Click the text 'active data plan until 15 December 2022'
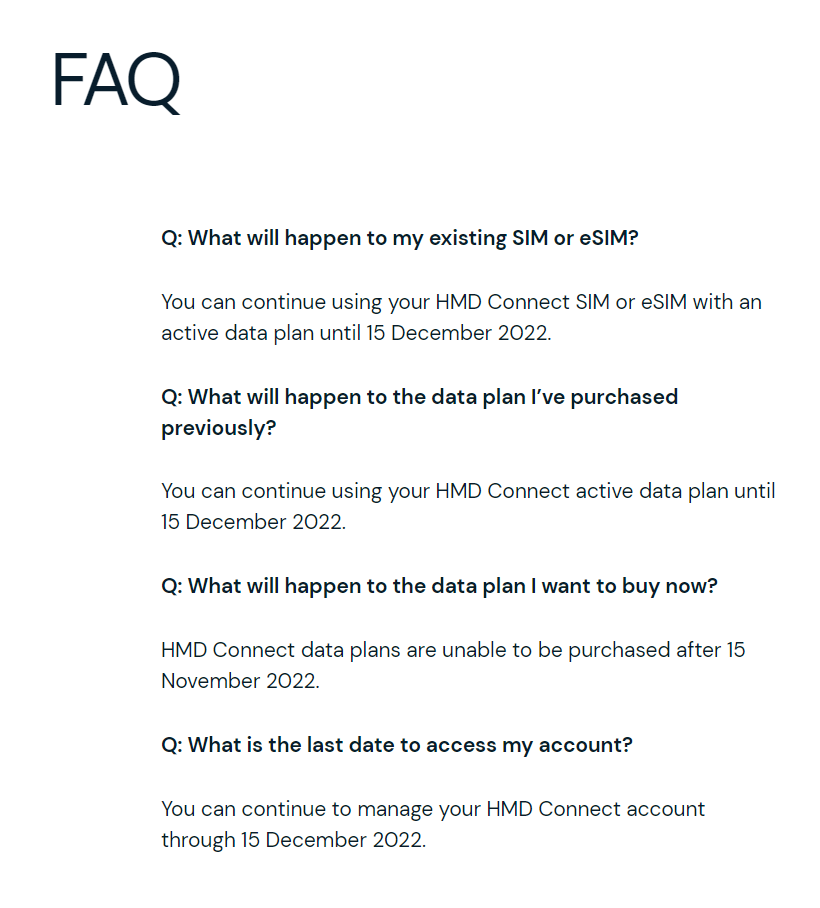 pos(356,333)
